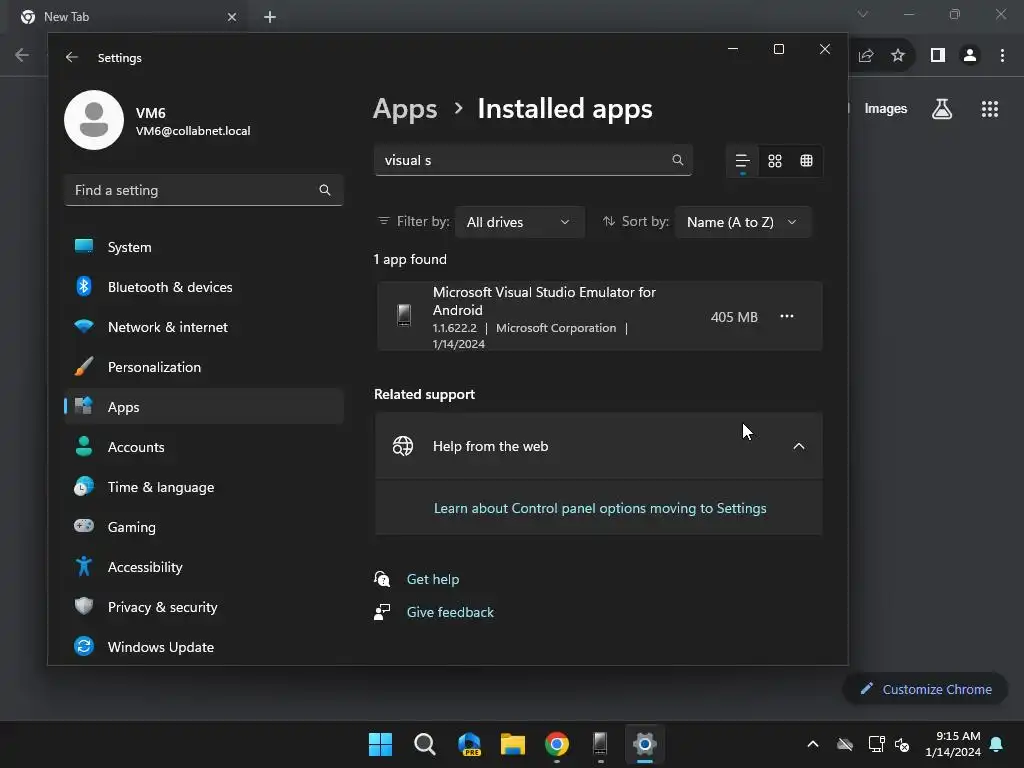
Task: Click the Give feedback icon
Action: click(x=382, y=612)
